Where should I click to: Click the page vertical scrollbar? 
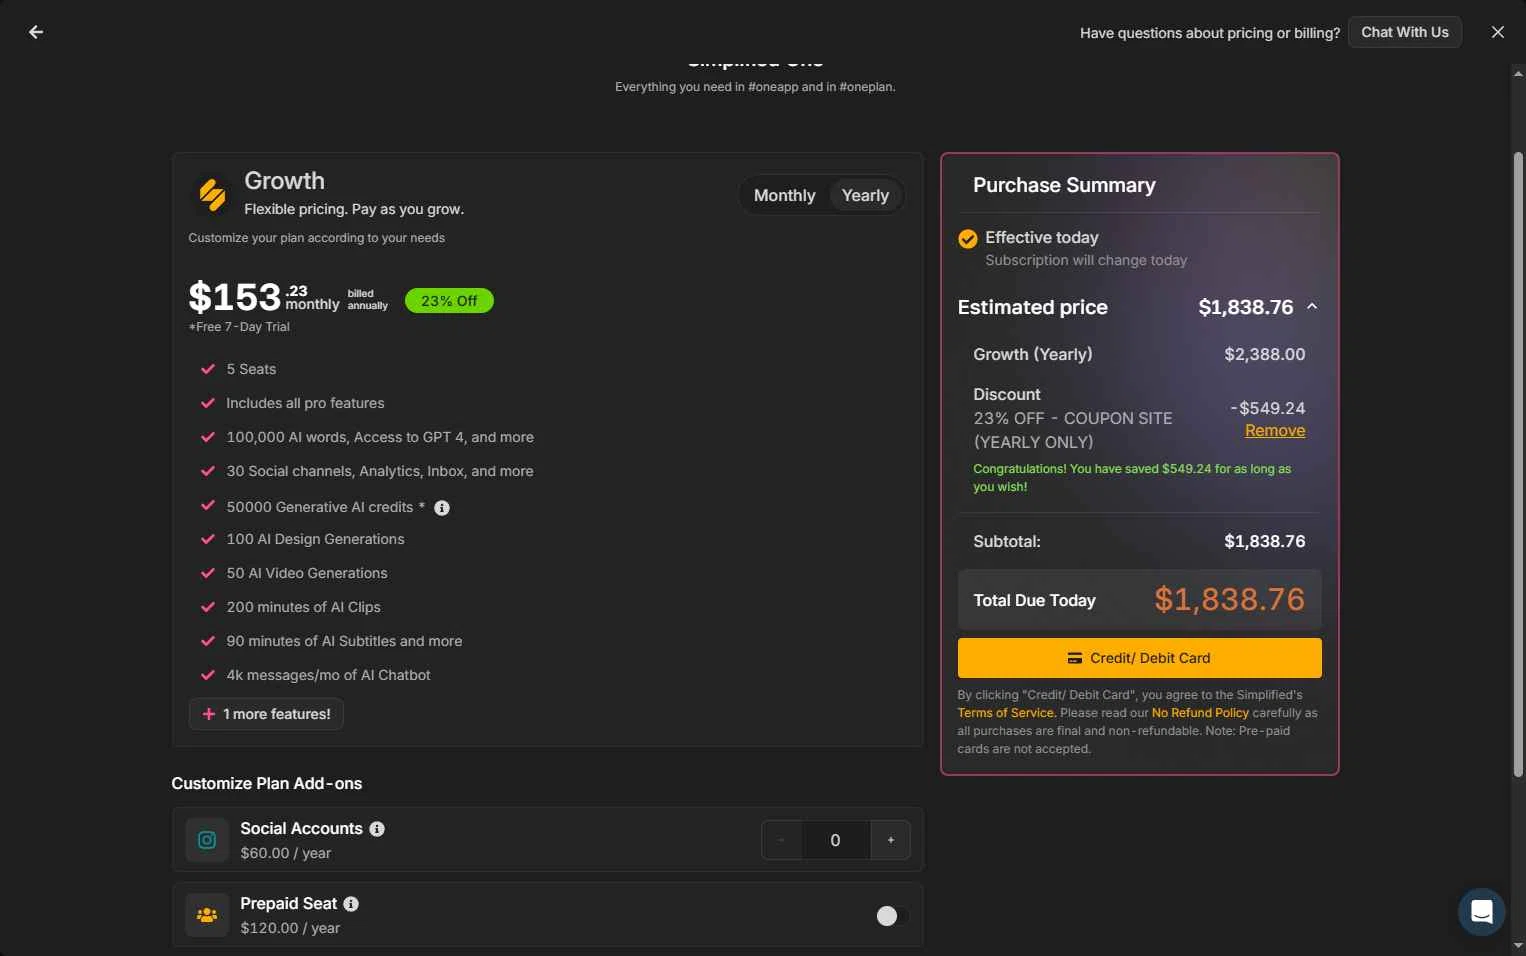(1518, 465)
